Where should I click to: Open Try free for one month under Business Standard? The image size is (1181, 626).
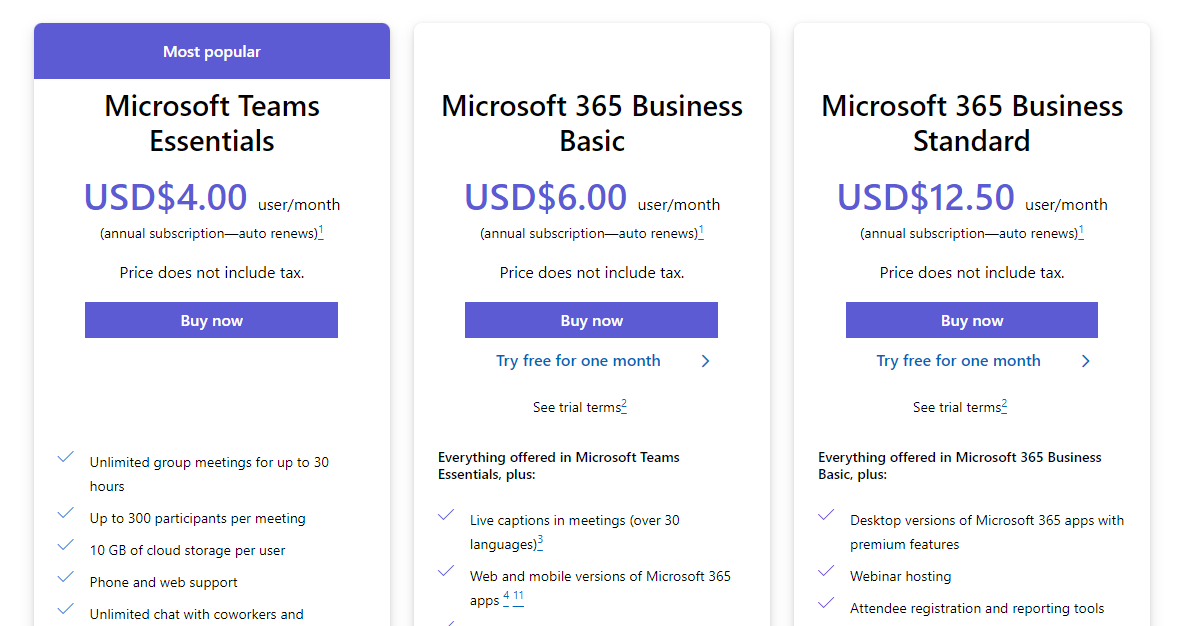tap(958, 361)
